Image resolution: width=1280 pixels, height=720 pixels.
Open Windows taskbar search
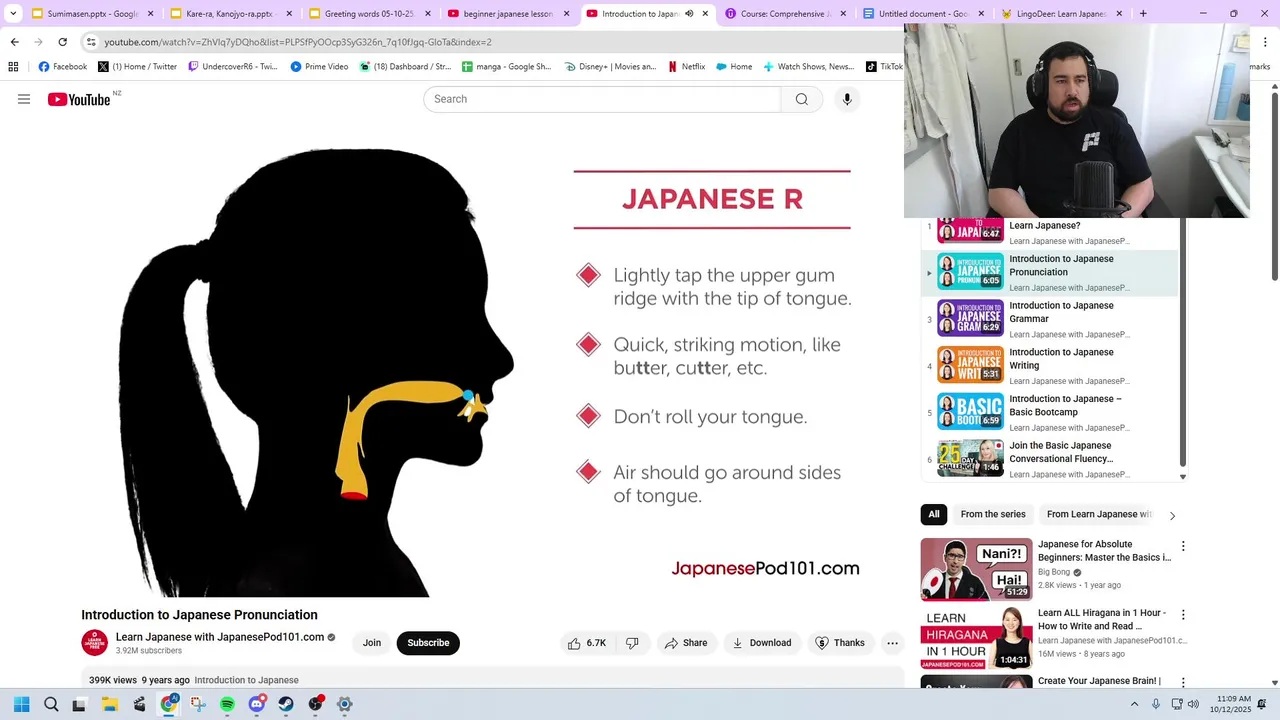pyautogui.click(x=51, y=704)
